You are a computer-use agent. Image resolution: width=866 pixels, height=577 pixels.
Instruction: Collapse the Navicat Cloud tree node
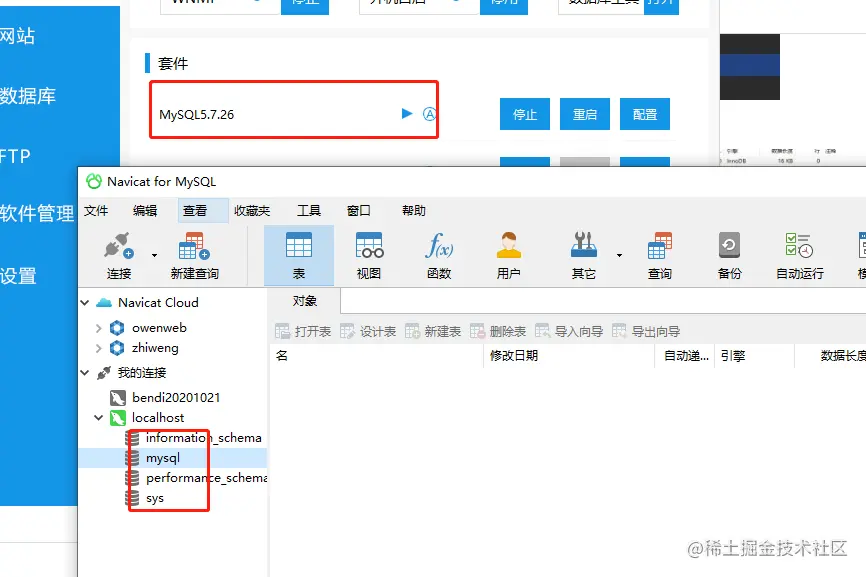(85, 303)
